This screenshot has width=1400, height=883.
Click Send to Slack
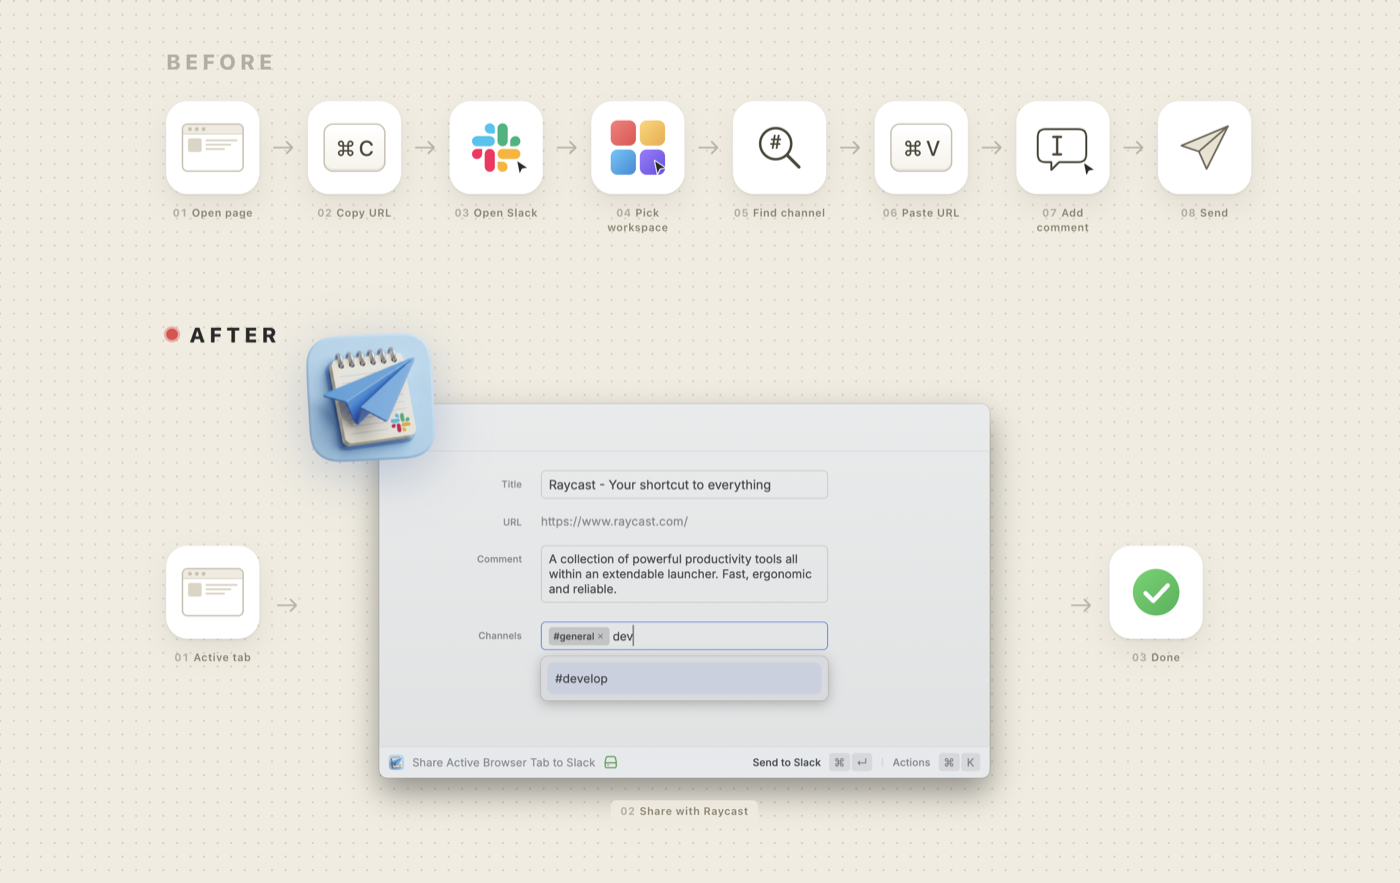786,762
